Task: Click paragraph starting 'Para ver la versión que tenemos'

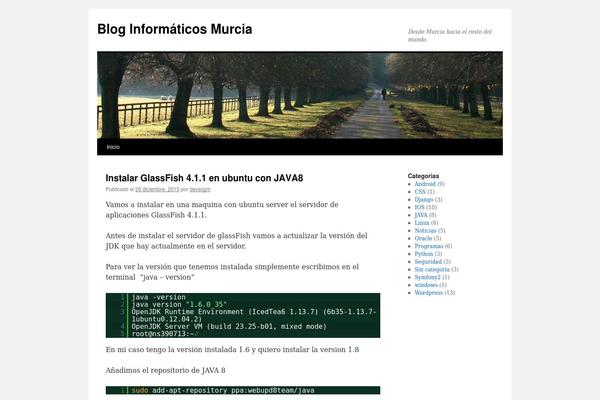Action: (x=232, y=272)
